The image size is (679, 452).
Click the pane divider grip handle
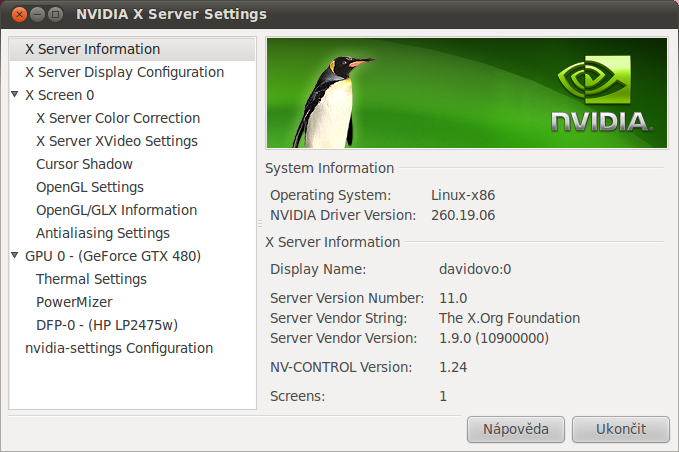pyautogui.click(x=260, y=223)
